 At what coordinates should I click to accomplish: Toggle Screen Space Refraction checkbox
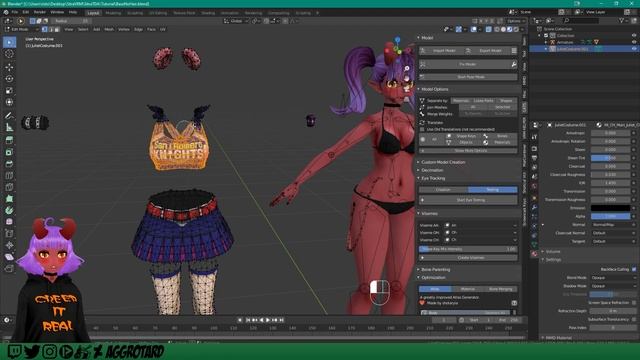click(634, 303)
